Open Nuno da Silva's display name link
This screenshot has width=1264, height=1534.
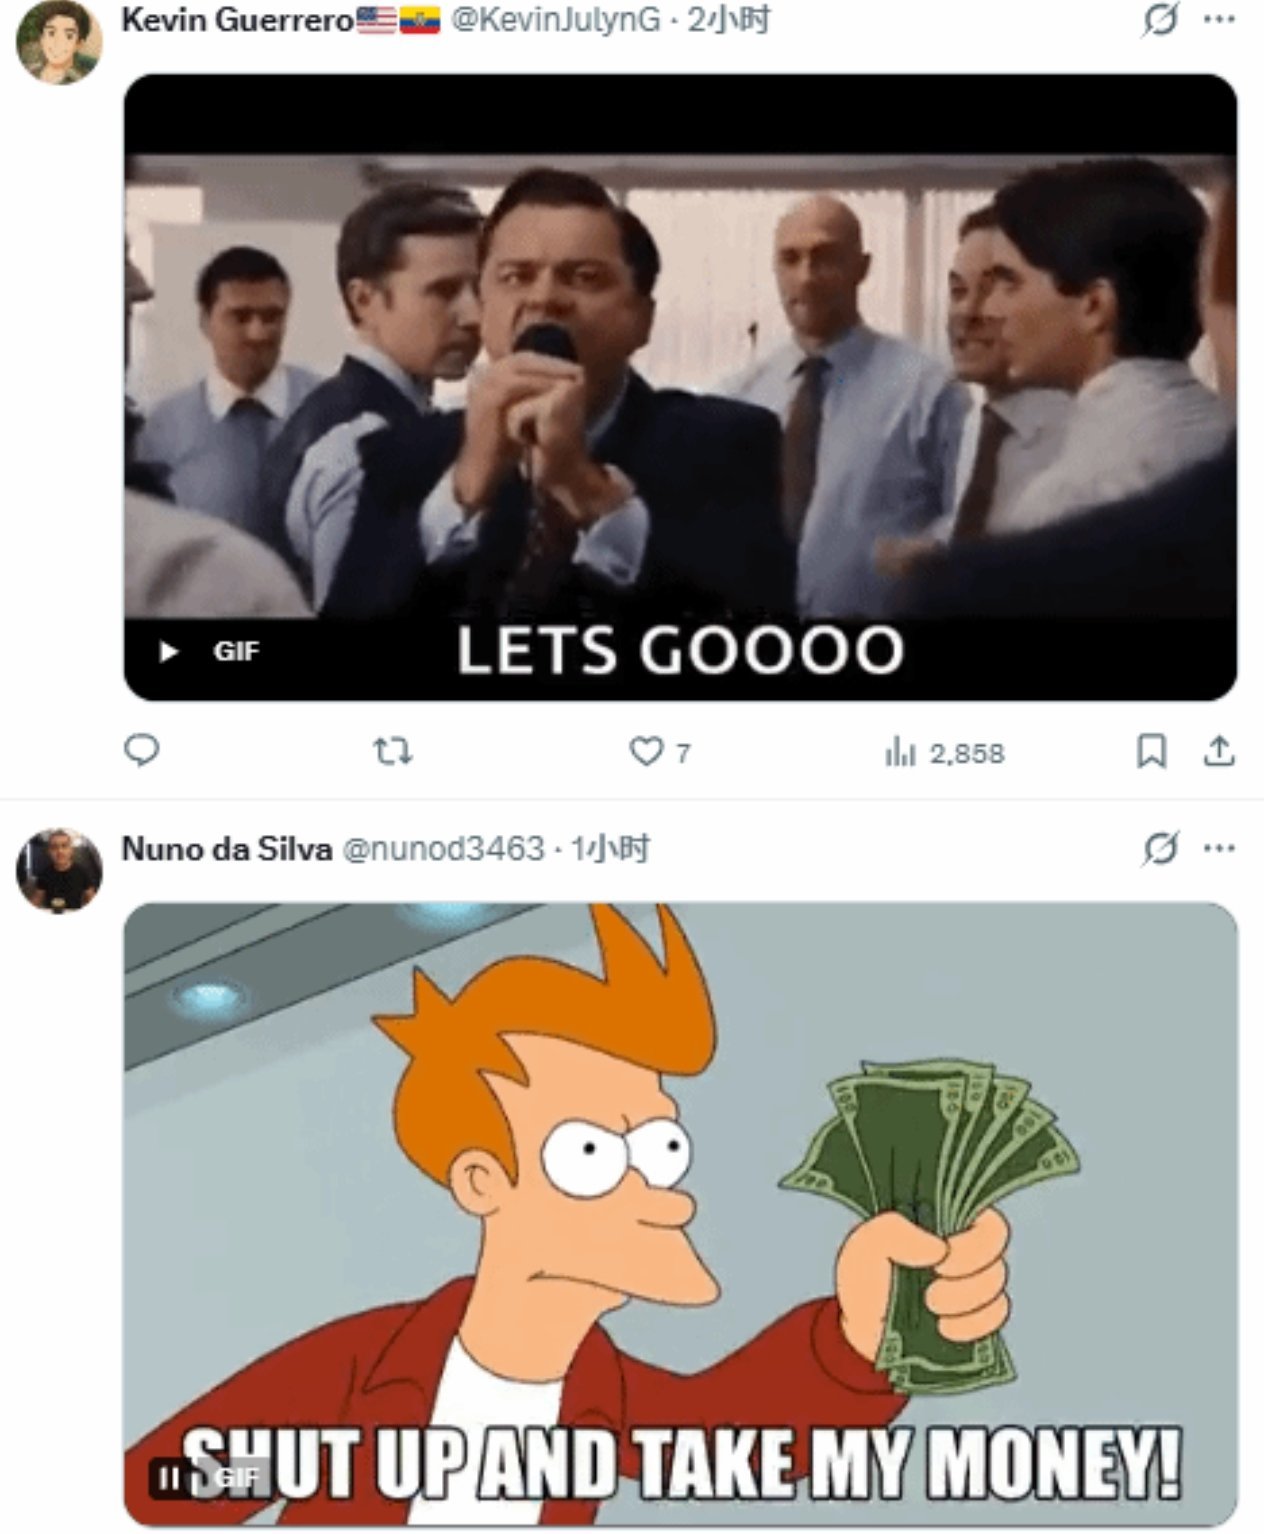click(x=226, y=849)
